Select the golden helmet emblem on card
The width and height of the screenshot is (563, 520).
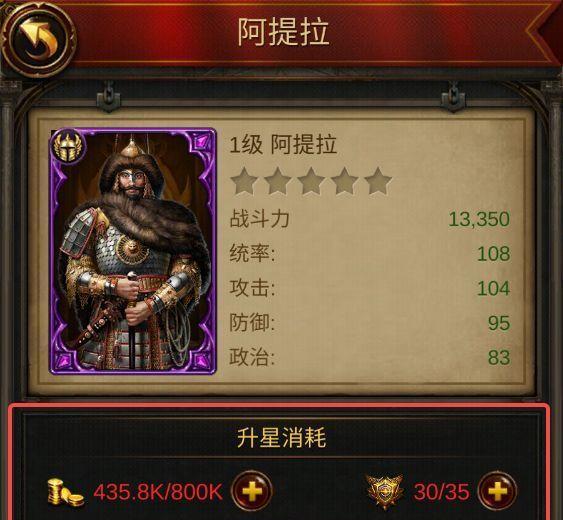point(68,147)
